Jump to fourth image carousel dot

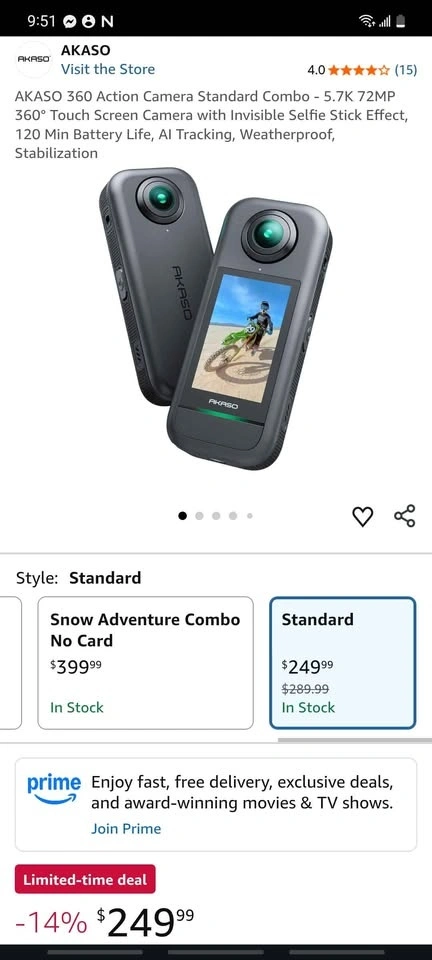coord(233,516)
